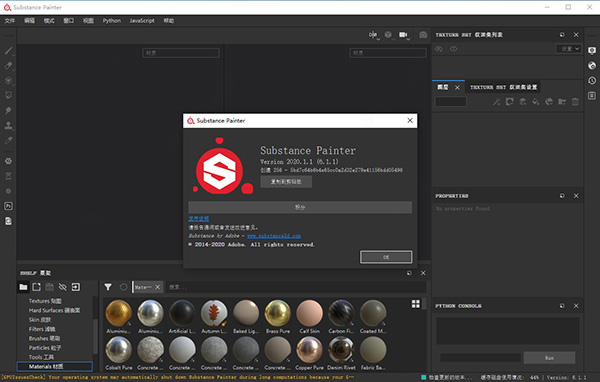The width and height of the screenshot is (600, 382).
Task: Open layers blending mode dropdown field
Action: 451,101
